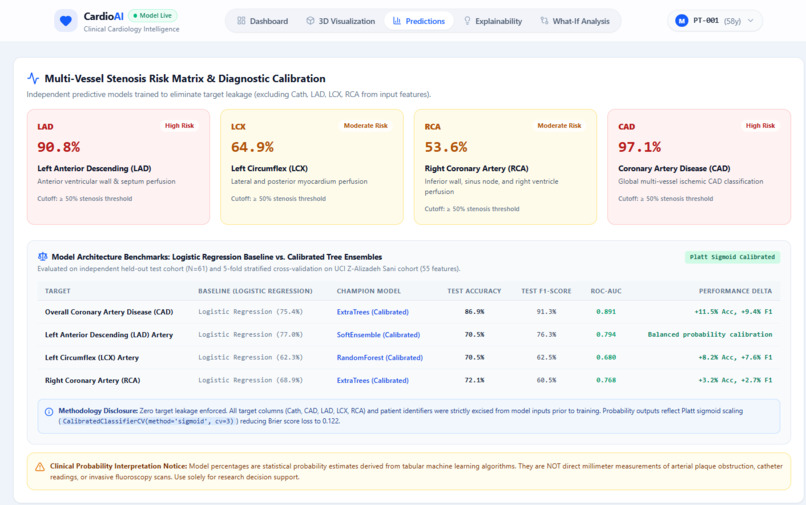Click the Balanced probability calibration delta text
This screenshot has width=806, height=505.
pos(710,334)
